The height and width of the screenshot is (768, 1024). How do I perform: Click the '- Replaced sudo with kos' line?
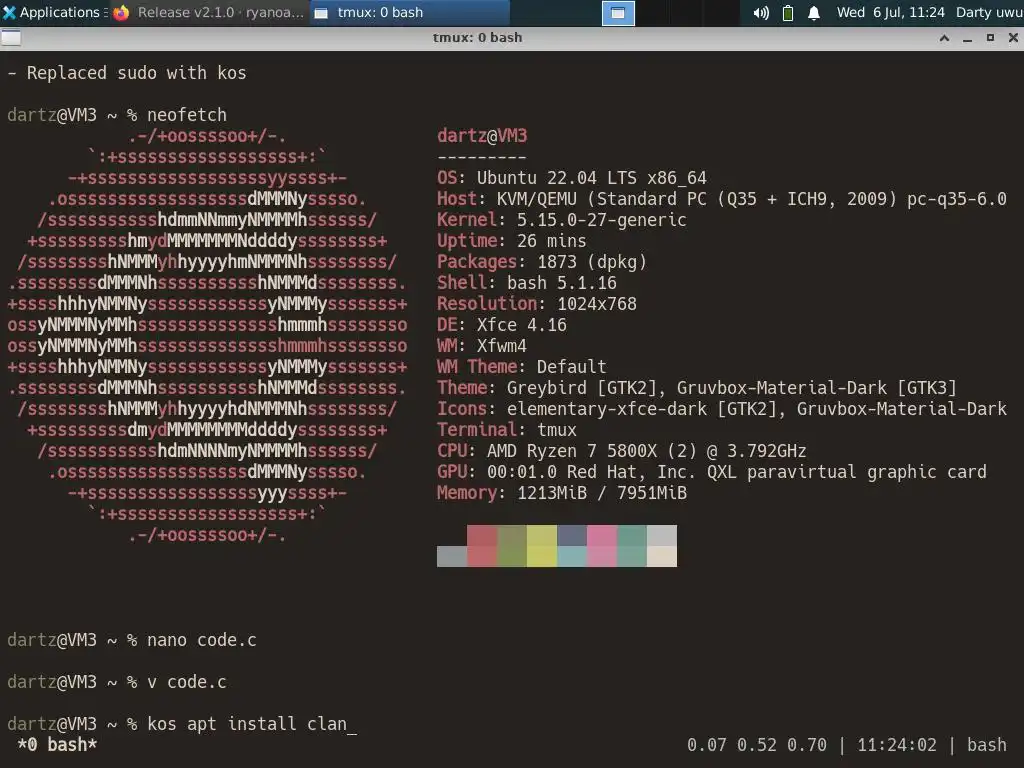point(127,72)
